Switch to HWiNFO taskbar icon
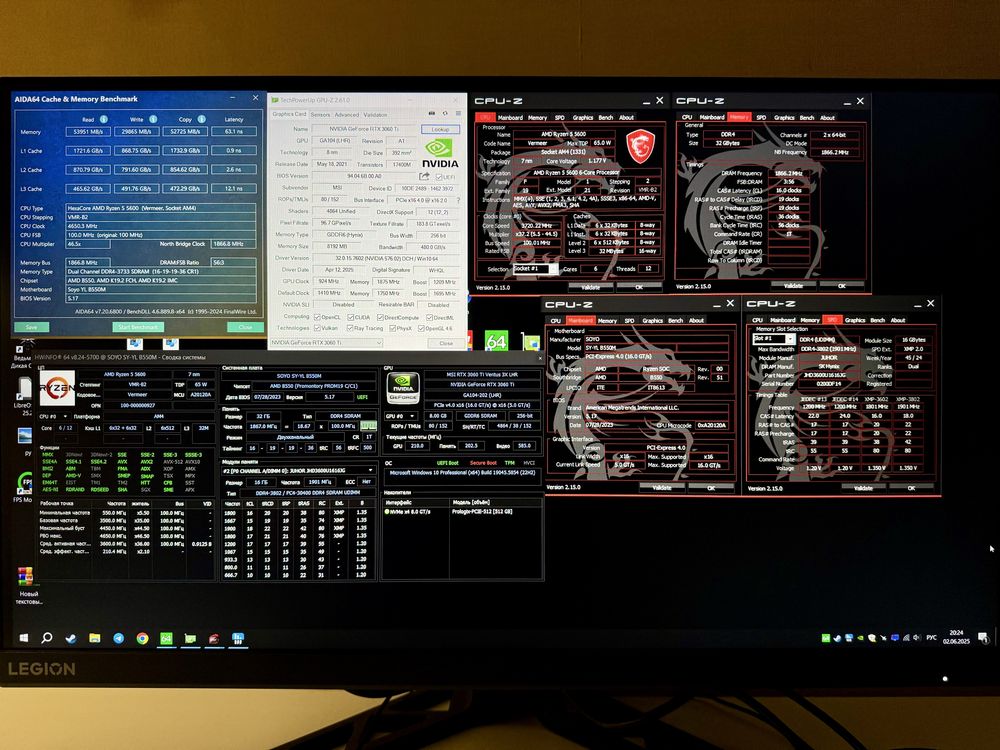The width and height of the screenshot is (1000, 750). pyautogui.click(x=239, y=638)
